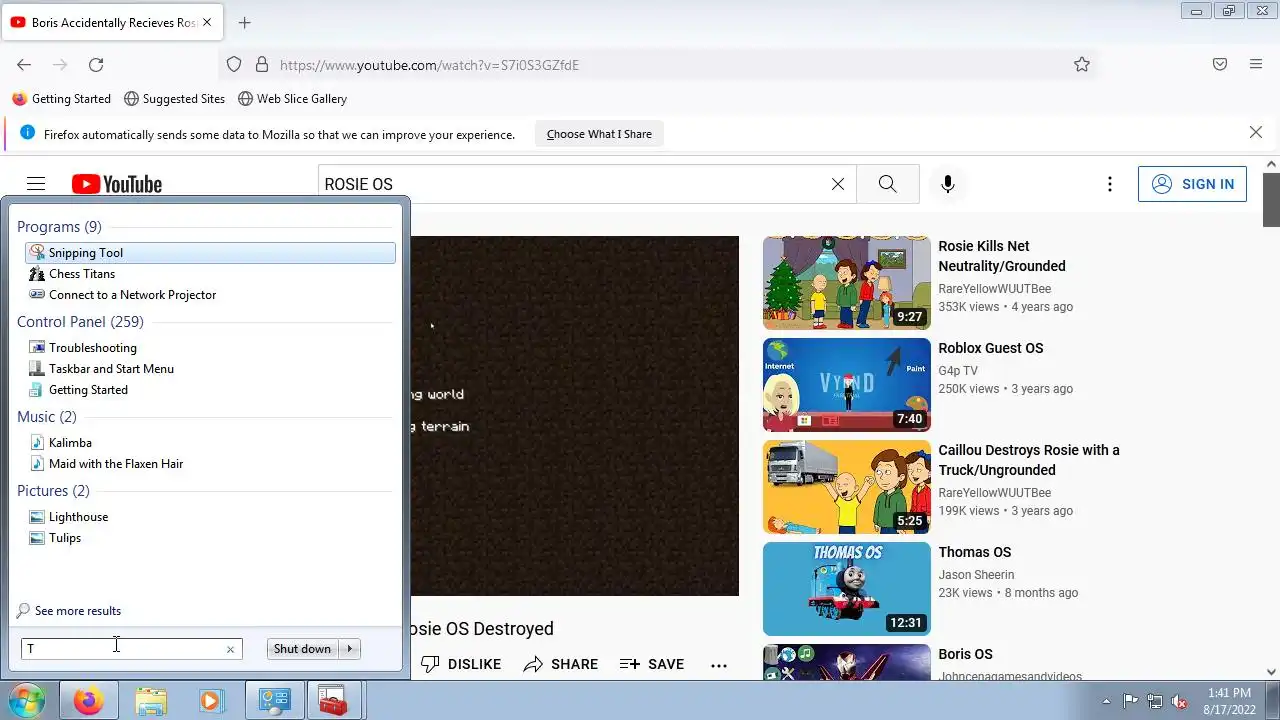
Task: Share the current video
Action: pyautogui.click(x=561, y=664)
